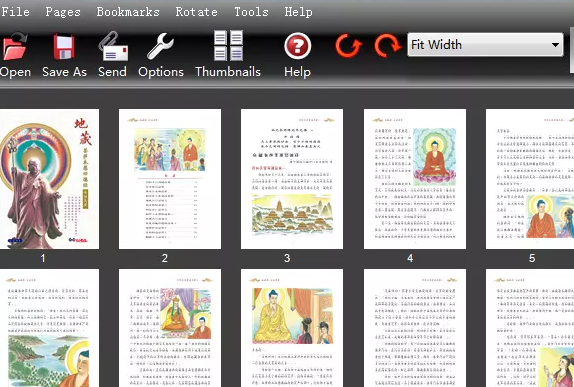Open the Rotate menu
This screenshot has height=387, width=574.
click(x=196, y=12)
